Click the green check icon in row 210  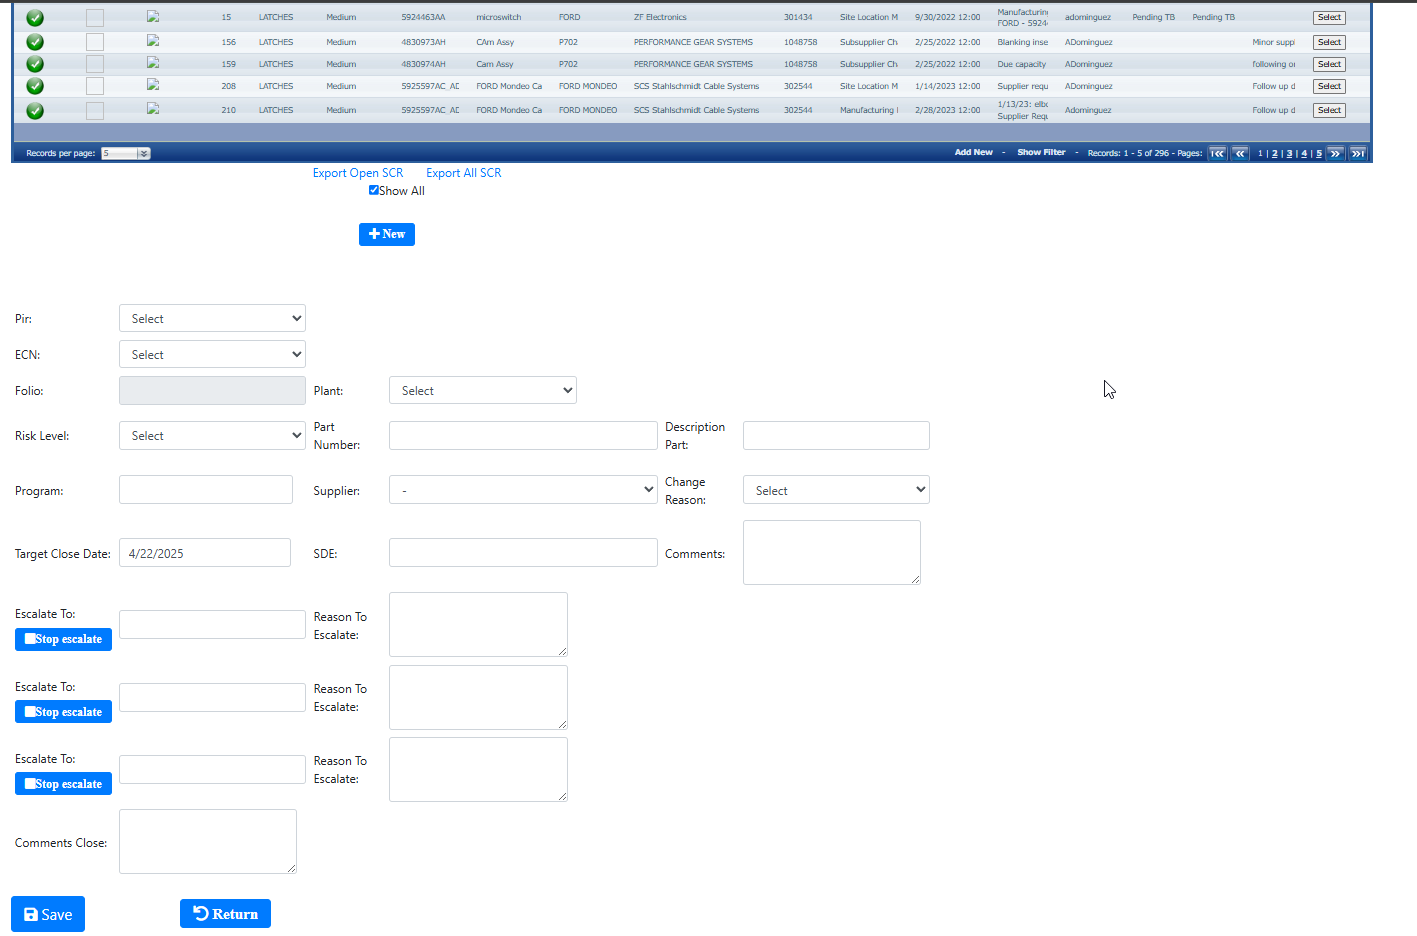tap(35, 110)
